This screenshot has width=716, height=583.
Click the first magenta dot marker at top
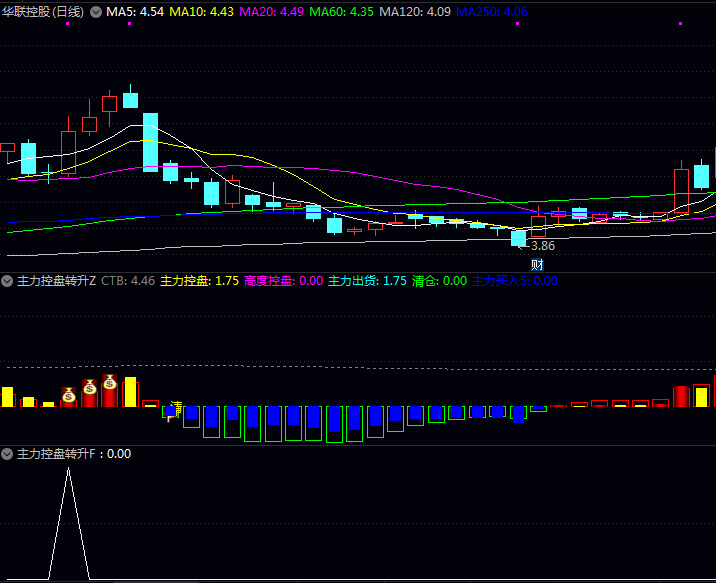67,23
